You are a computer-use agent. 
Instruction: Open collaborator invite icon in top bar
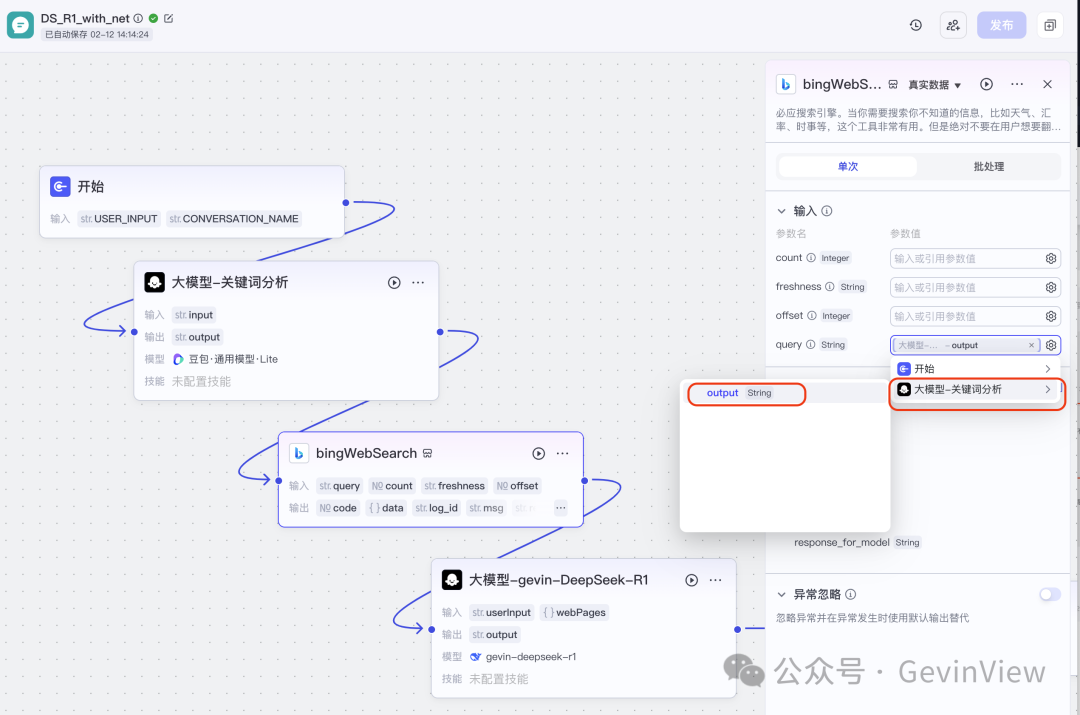[953, 24]
